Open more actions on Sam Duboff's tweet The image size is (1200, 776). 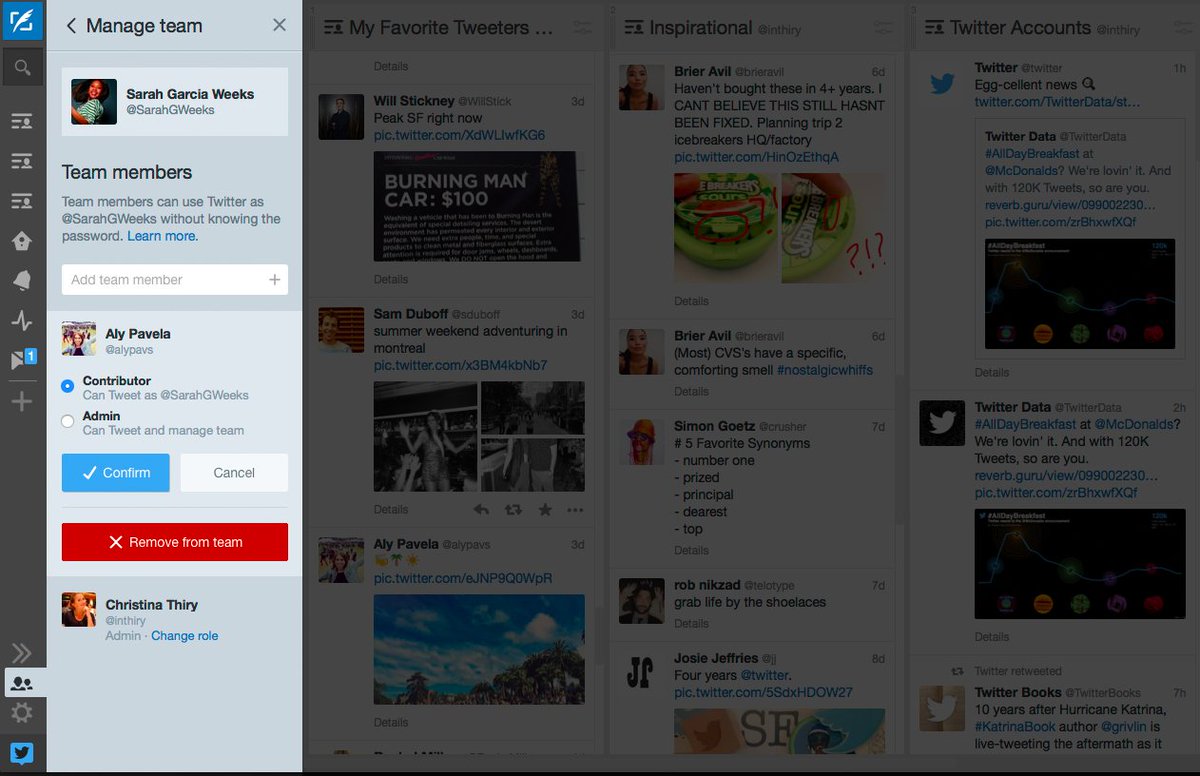575,510
